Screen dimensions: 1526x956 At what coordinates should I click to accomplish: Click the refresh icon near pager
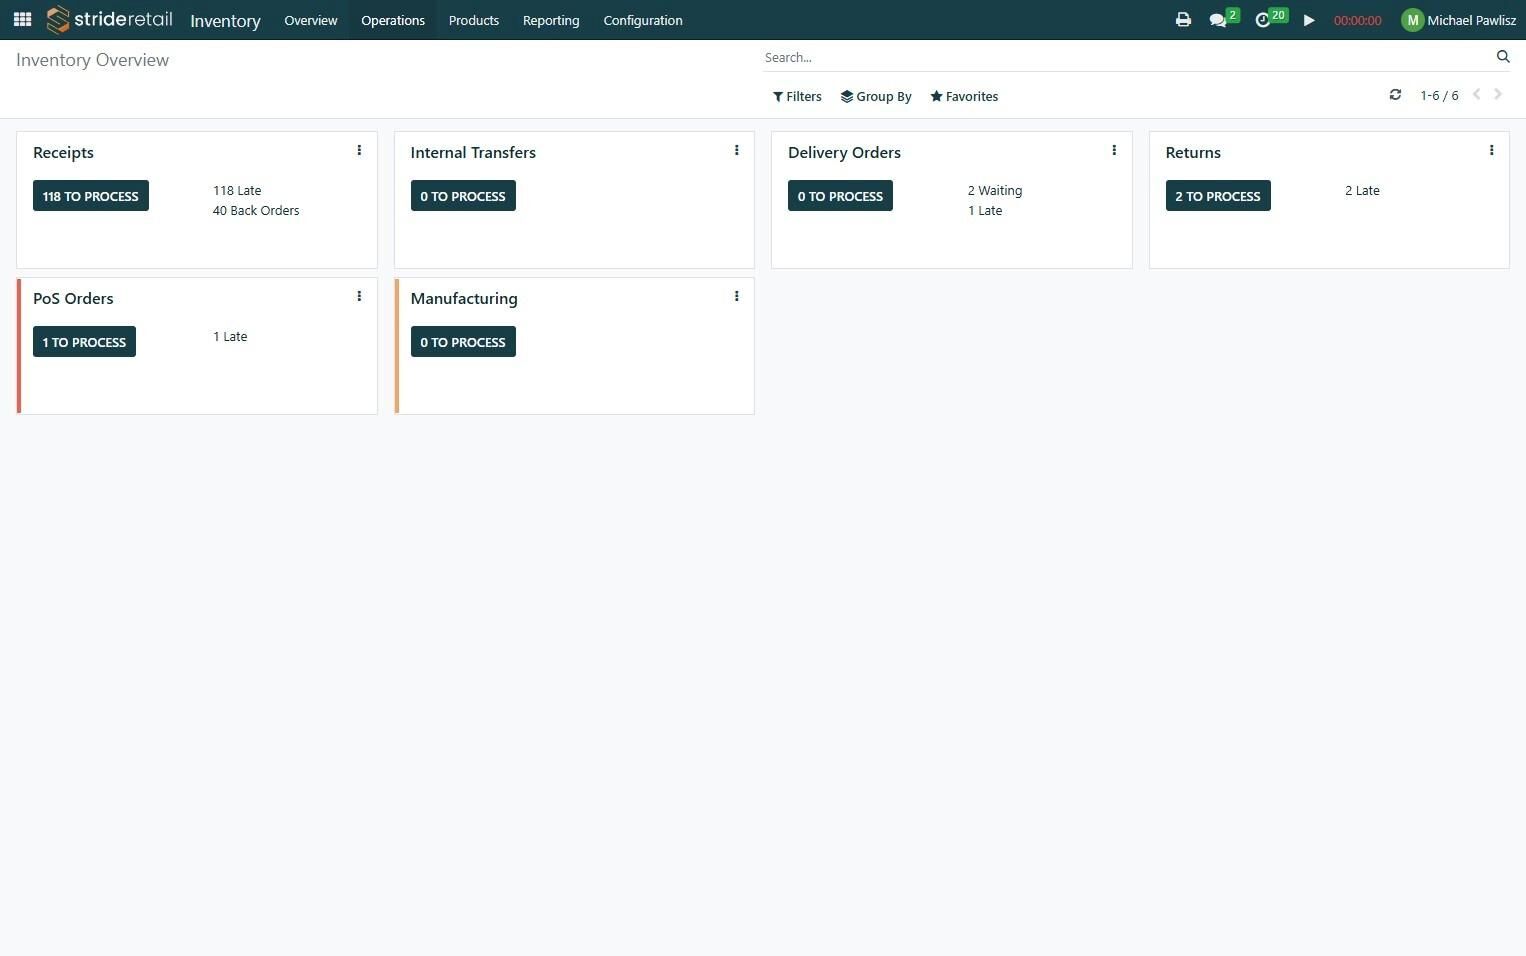[x=1395, y=95]
